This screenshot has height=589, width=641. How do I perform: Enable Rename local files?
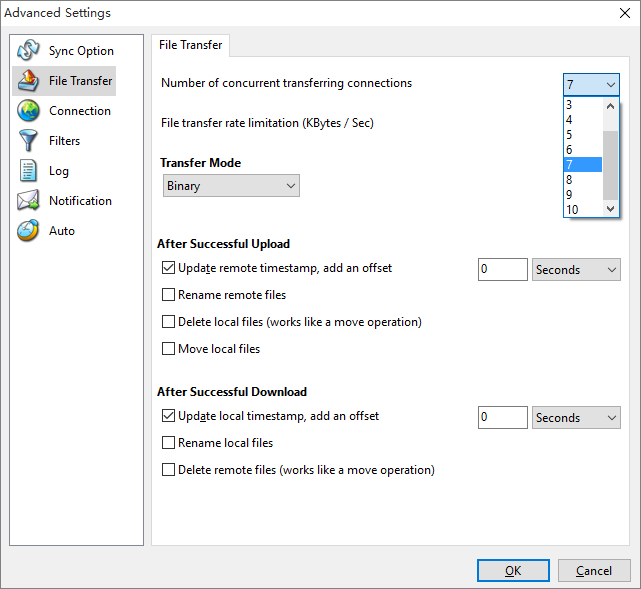168,443
